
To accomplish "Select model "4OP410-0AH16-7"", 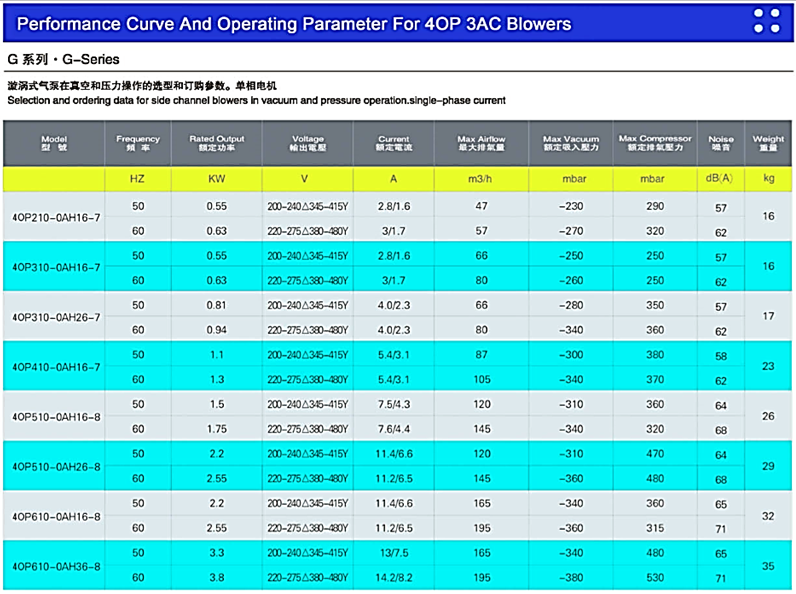I will pyautogui.click(x=56, y=367).
